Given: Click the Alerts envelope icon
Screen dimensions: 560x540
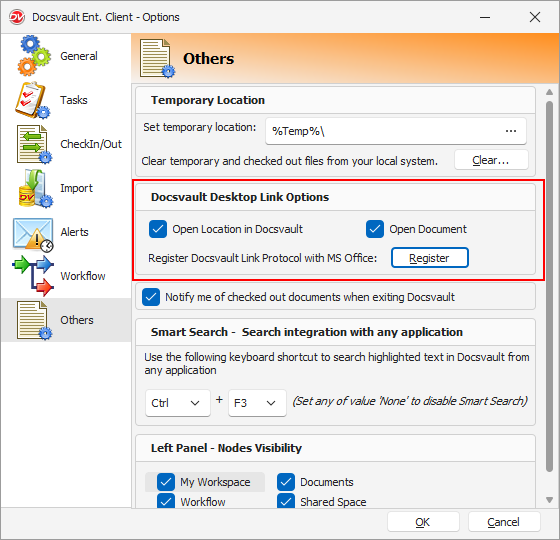Looking at the screenshot, I should click(33, 234).
